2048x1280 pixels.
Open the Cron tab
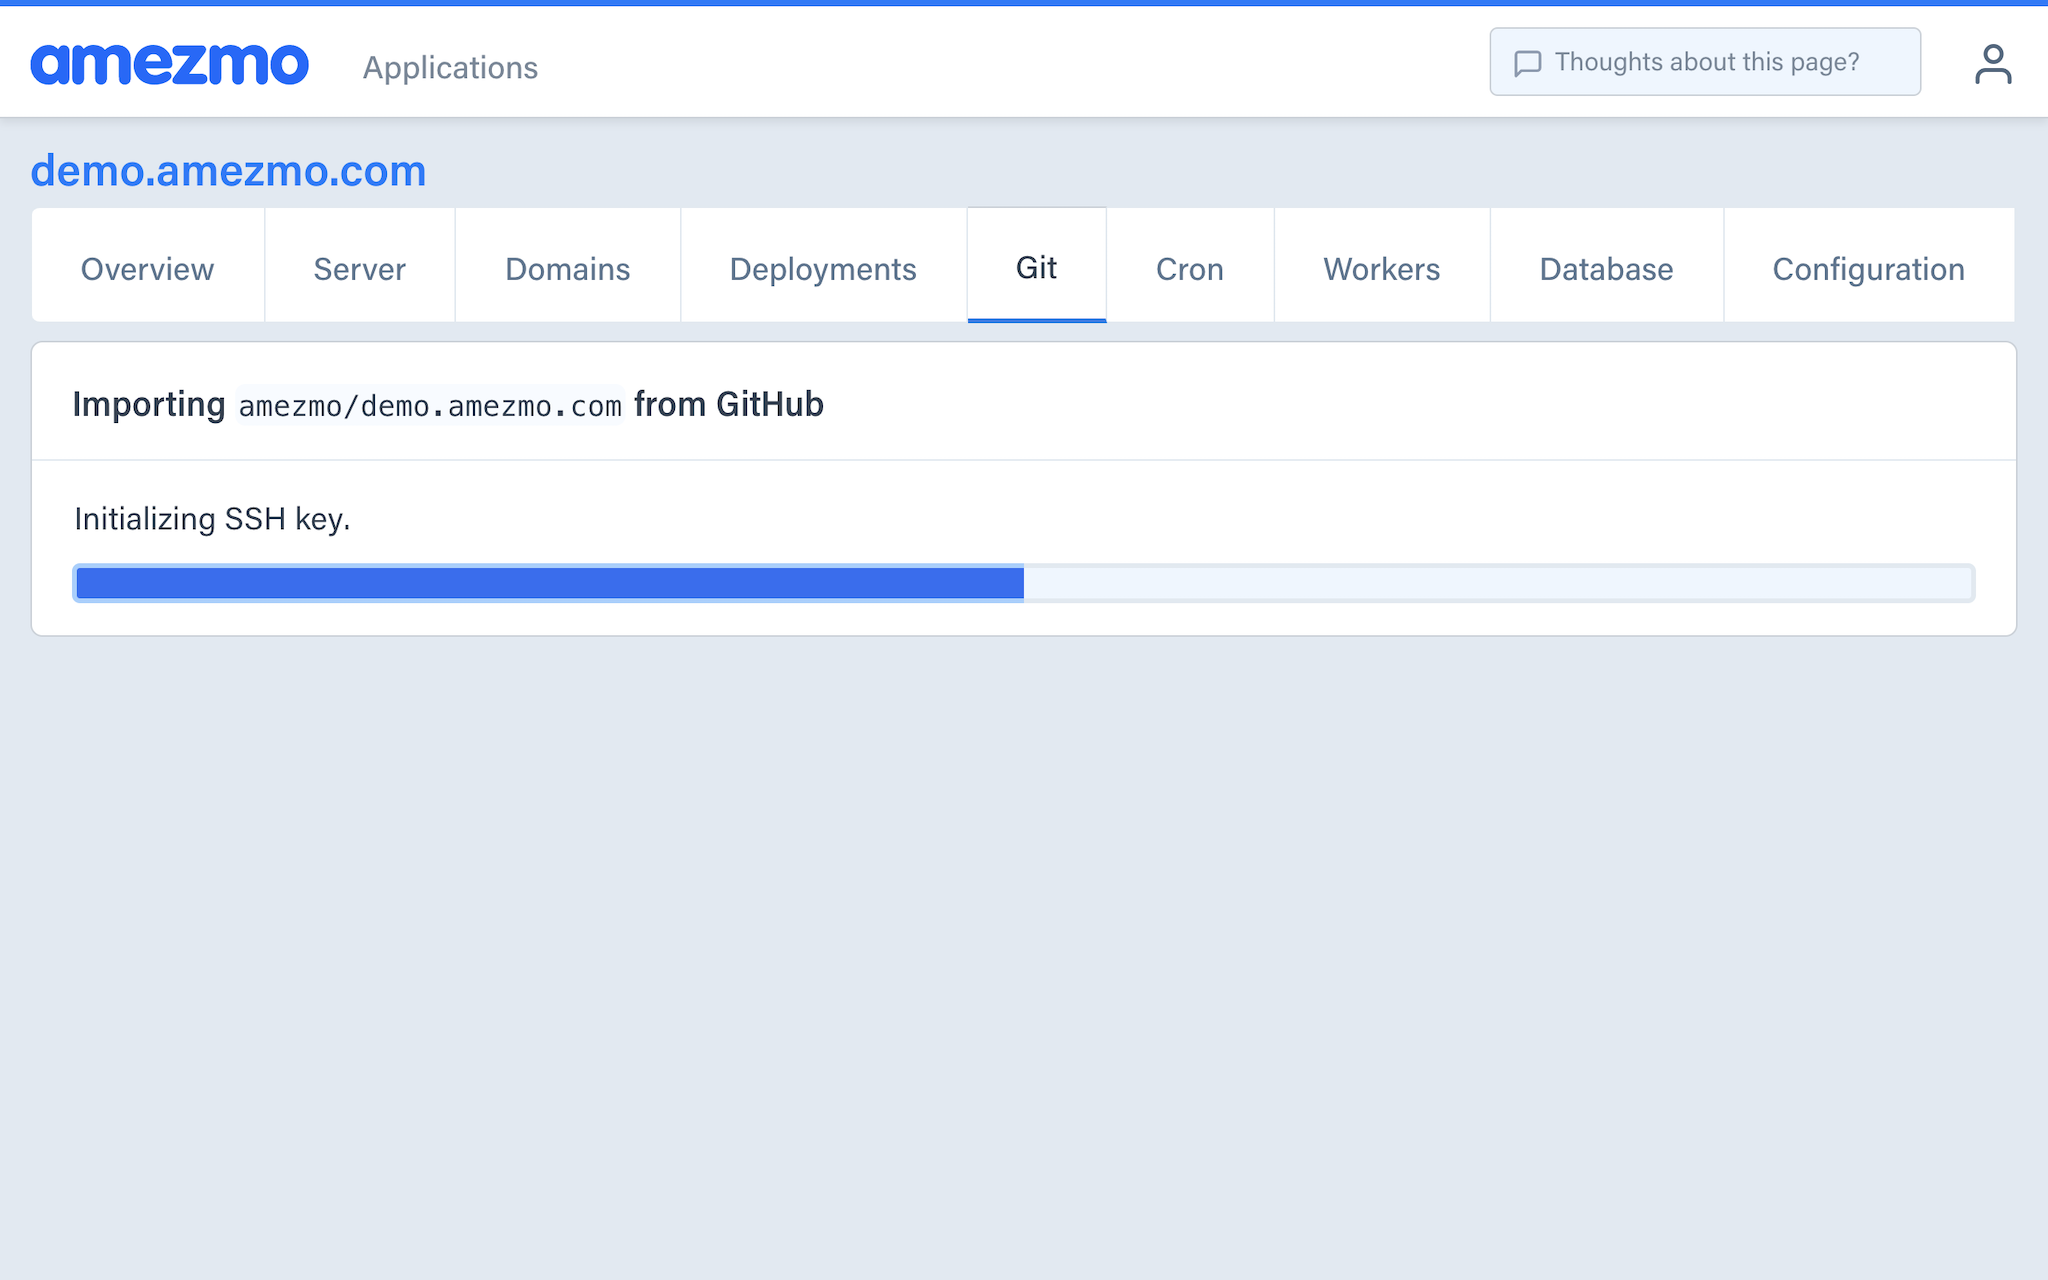pos(1189,268)
